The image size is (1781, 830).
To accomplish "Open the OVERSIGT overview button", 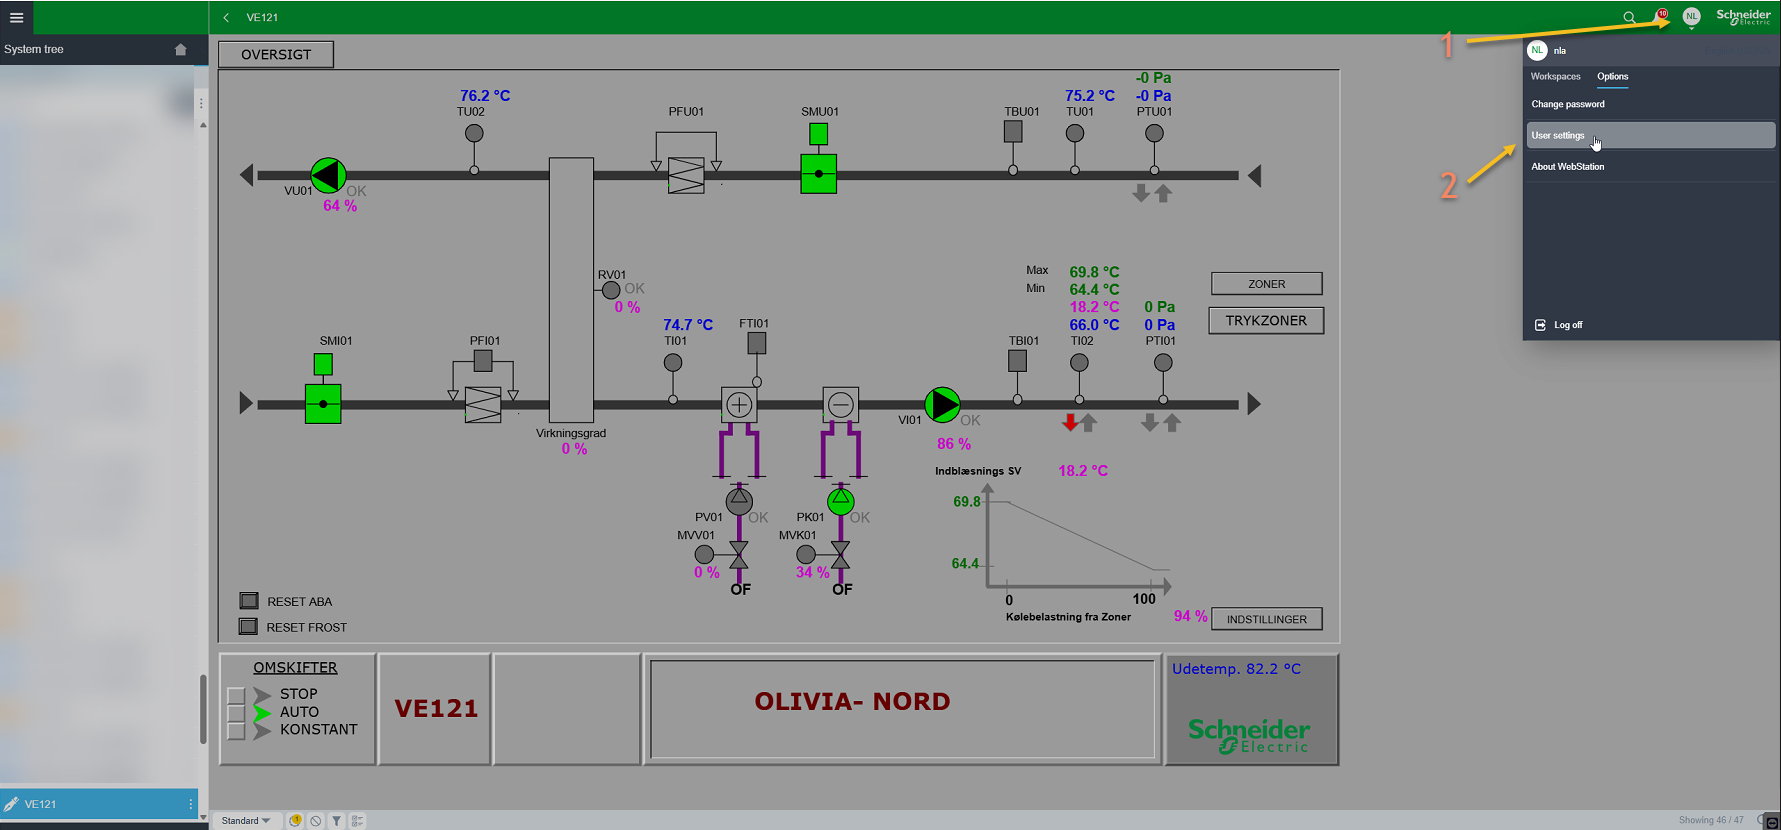I will (x=276, y=54).
